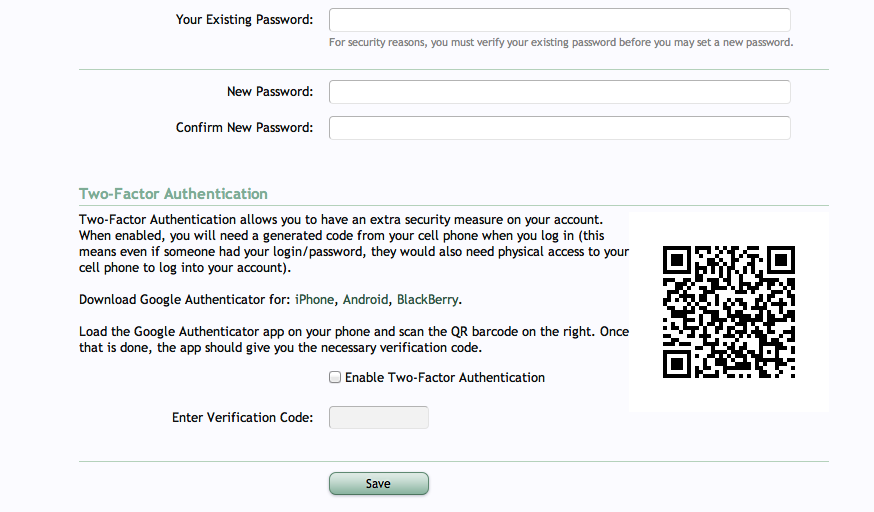Screen dimensions: 874x512
Task: Click the QR barcode image
Action: tap(729, 312)
